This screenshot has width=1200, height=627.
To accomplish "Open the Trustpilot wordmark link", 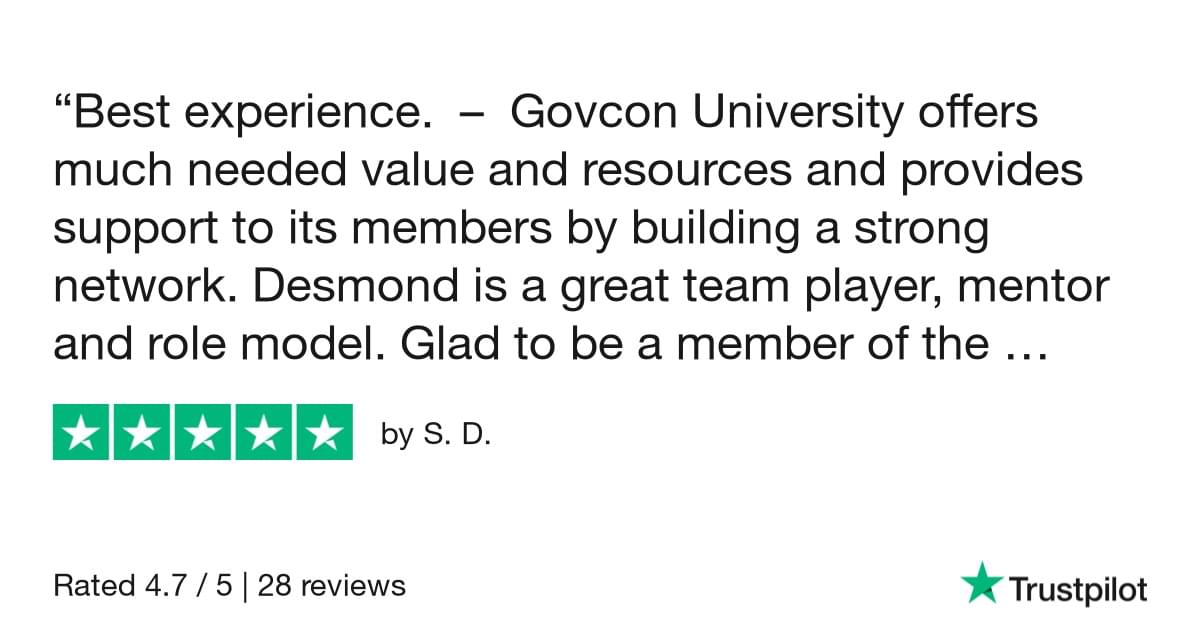I will point(1076,589).
